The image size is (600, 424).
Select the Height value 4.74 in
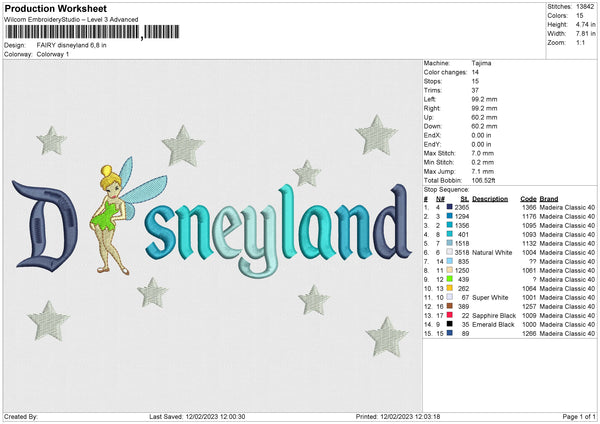(585, 24)
